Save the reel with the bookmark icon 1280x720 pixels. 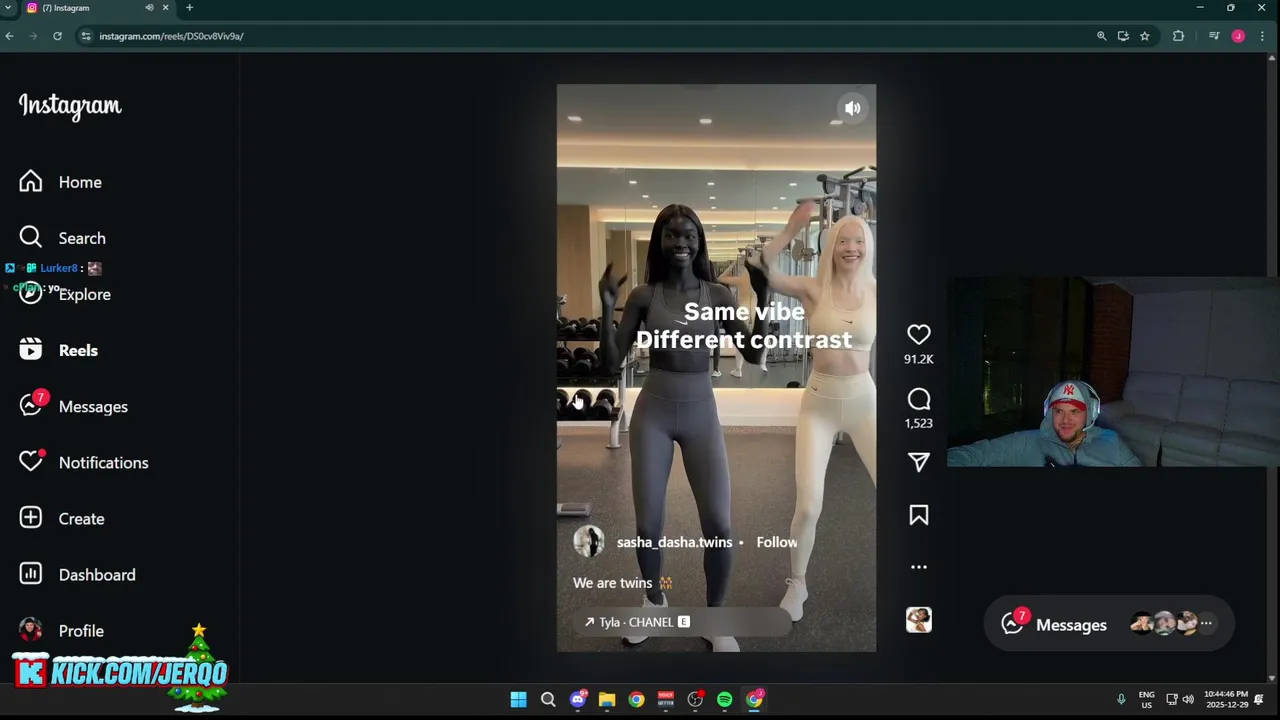pyautogui.click(x=918, y=515)
